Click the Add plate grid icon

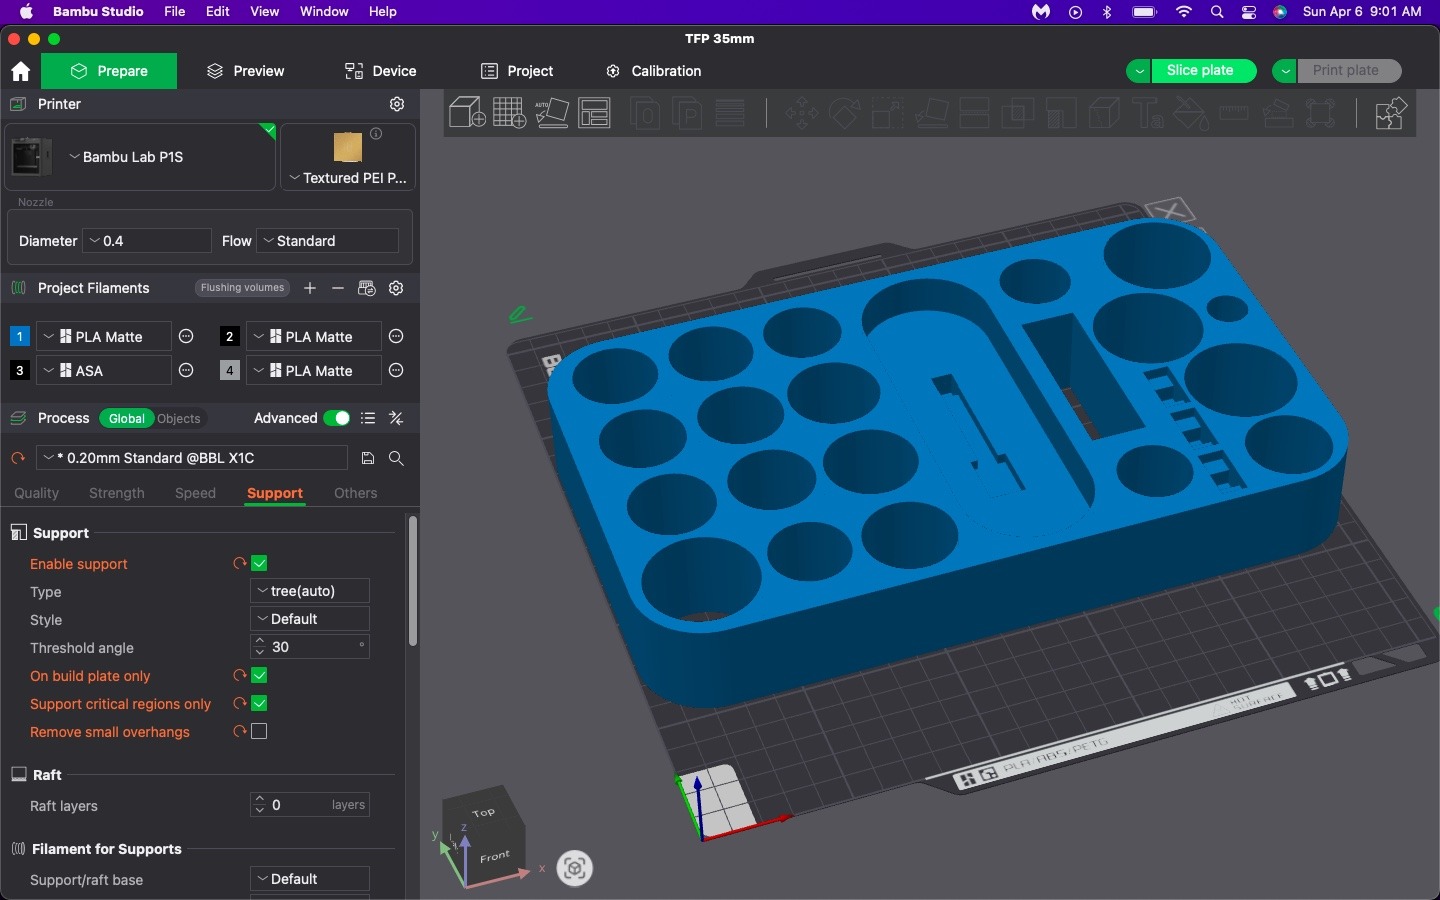pyautogui.click(x=509, y=113)
